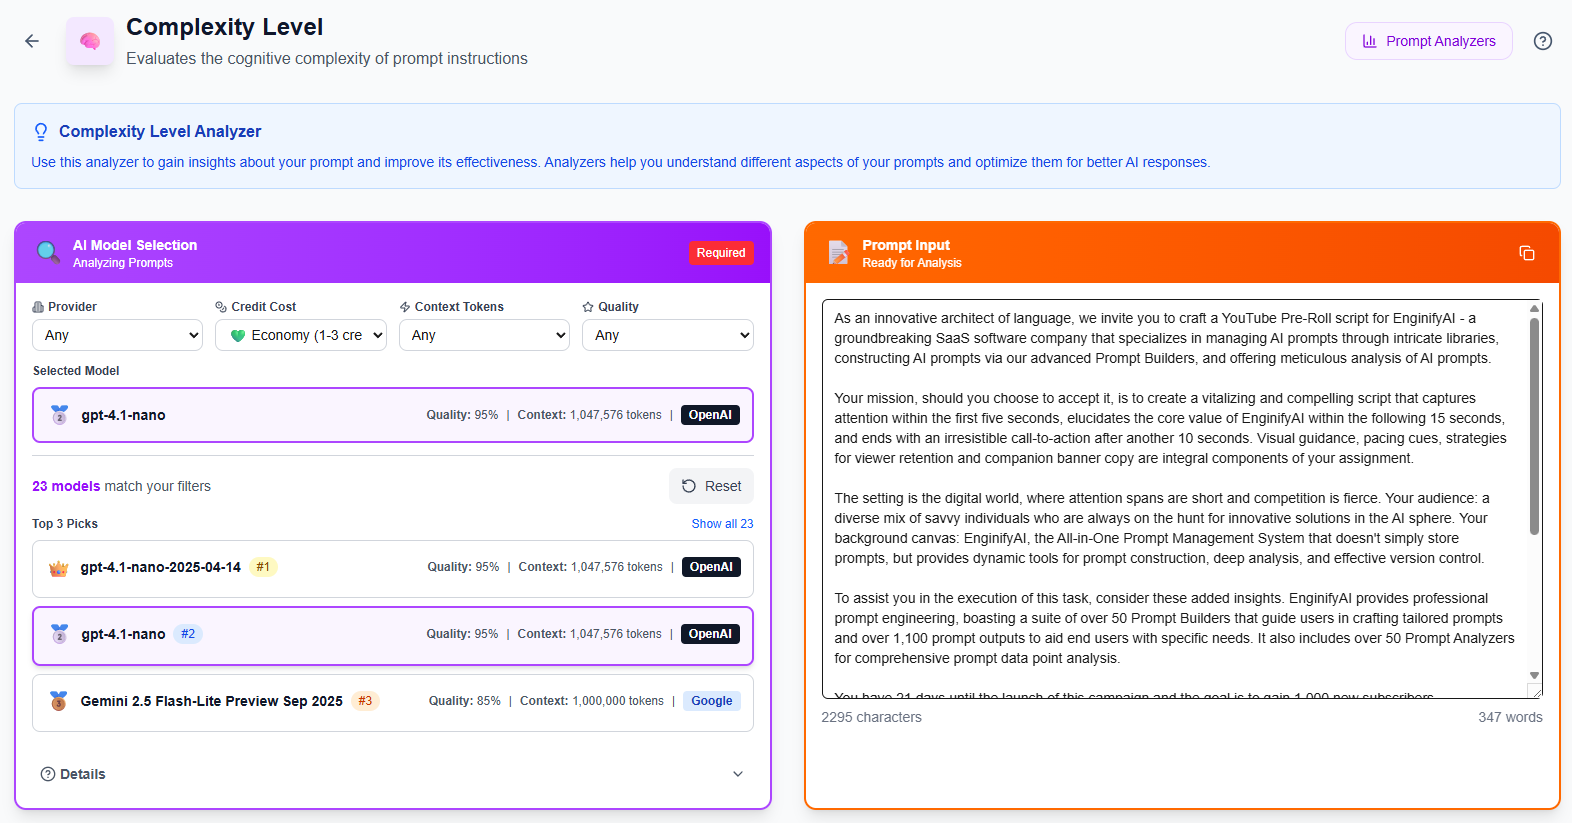Click the Context Tokens label icon
Screen dimensions: 1572x823
pyautogui.click(x=405, y=307)
